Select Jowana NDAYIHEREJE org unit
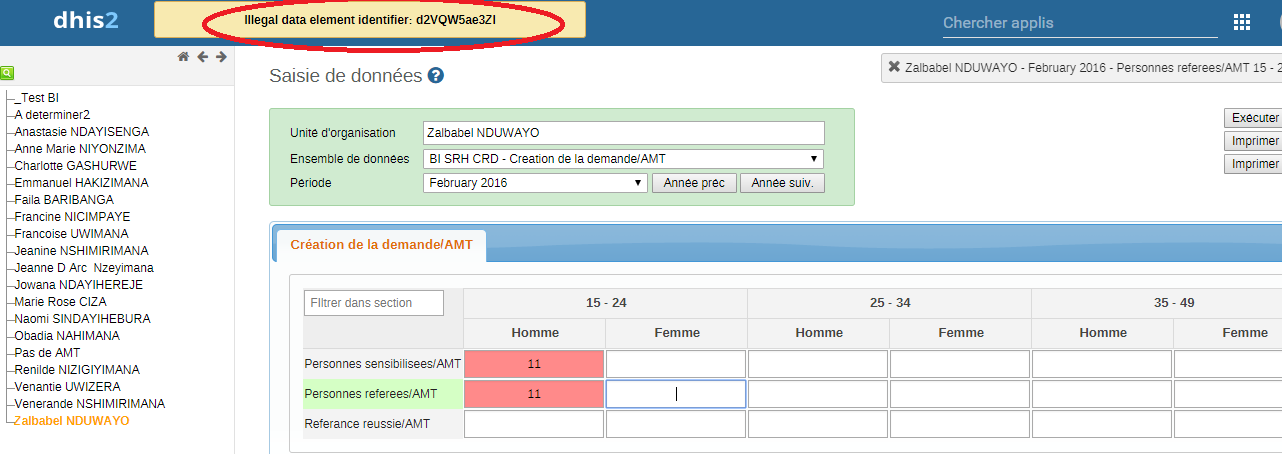Viewport: 1282px width, 454px height. (79, 285)
